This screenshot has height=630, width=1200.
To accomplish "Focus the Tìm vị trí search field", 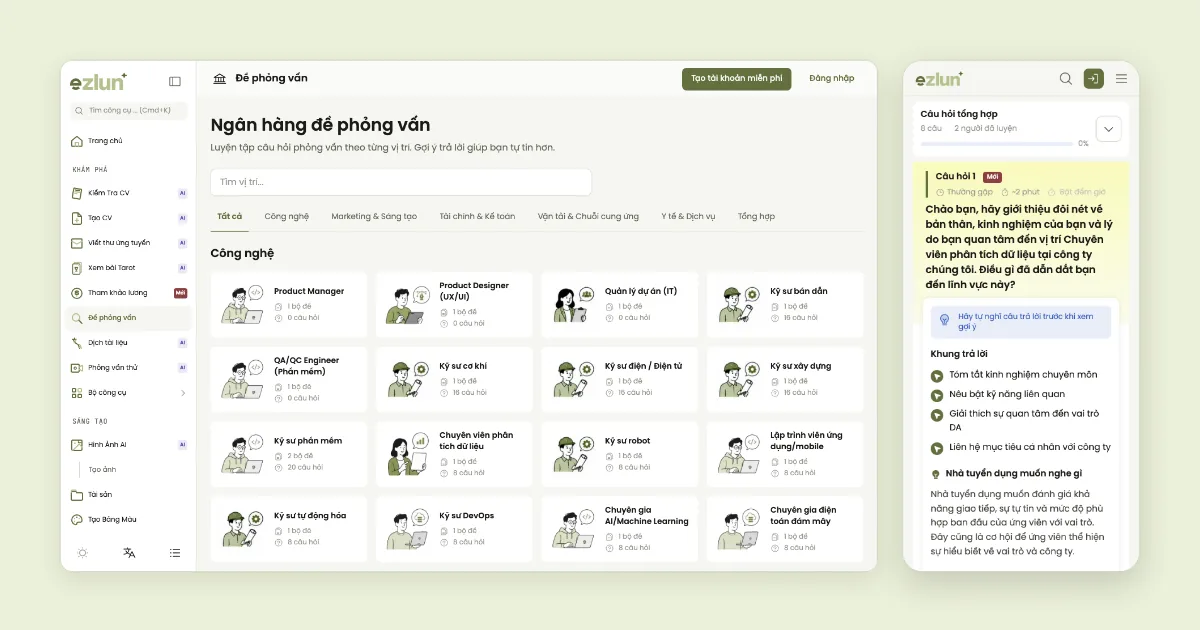I will 401,182.
